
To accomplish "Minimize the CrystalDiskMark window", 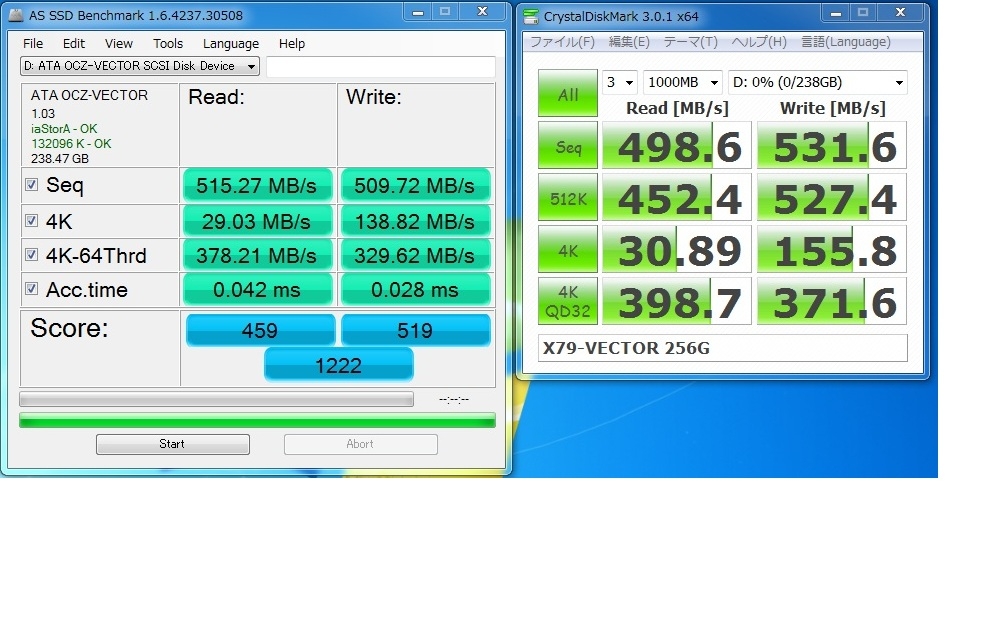I will pyautogui.click(x=836, y=12).
